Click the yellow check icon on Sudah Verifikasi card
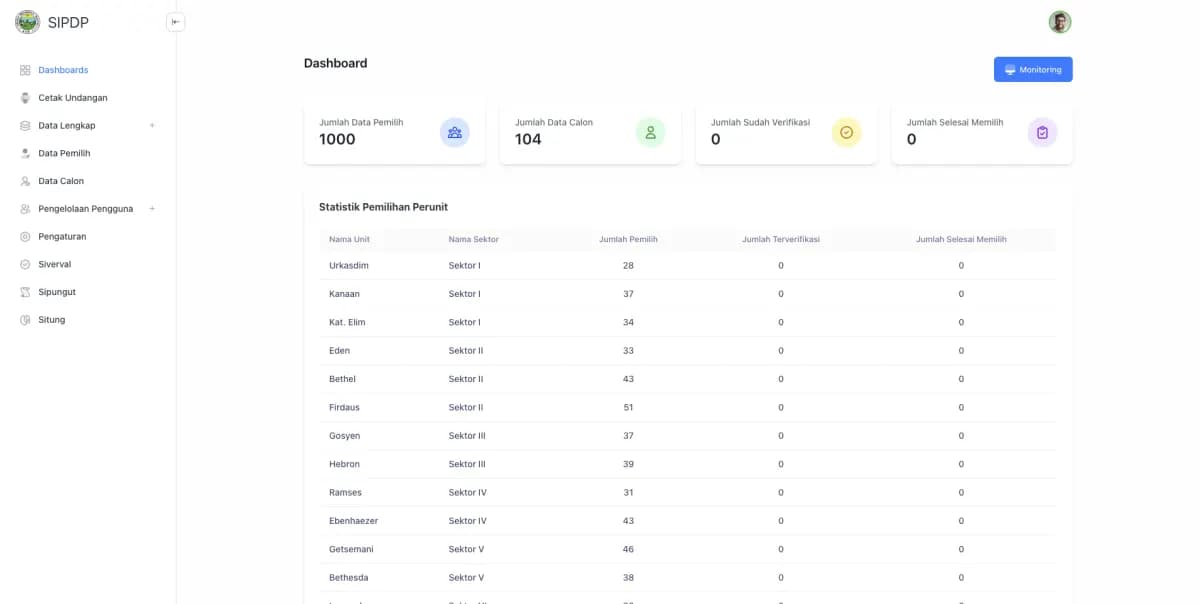Viewport: 1200px width, 604px height. pyautogui.click(x=847, y=132)
